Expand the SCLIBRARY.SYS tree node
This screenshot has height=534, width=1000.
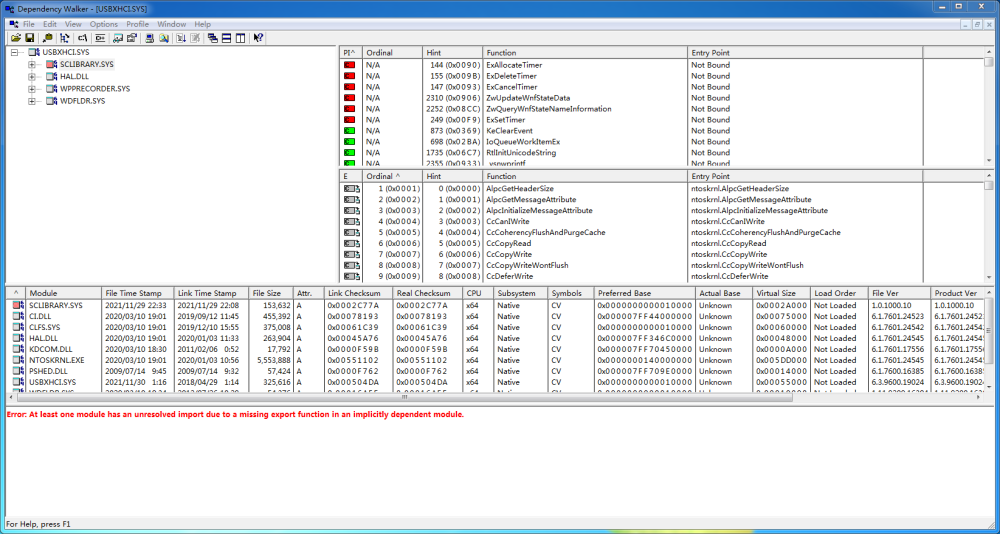click(33, 64)
